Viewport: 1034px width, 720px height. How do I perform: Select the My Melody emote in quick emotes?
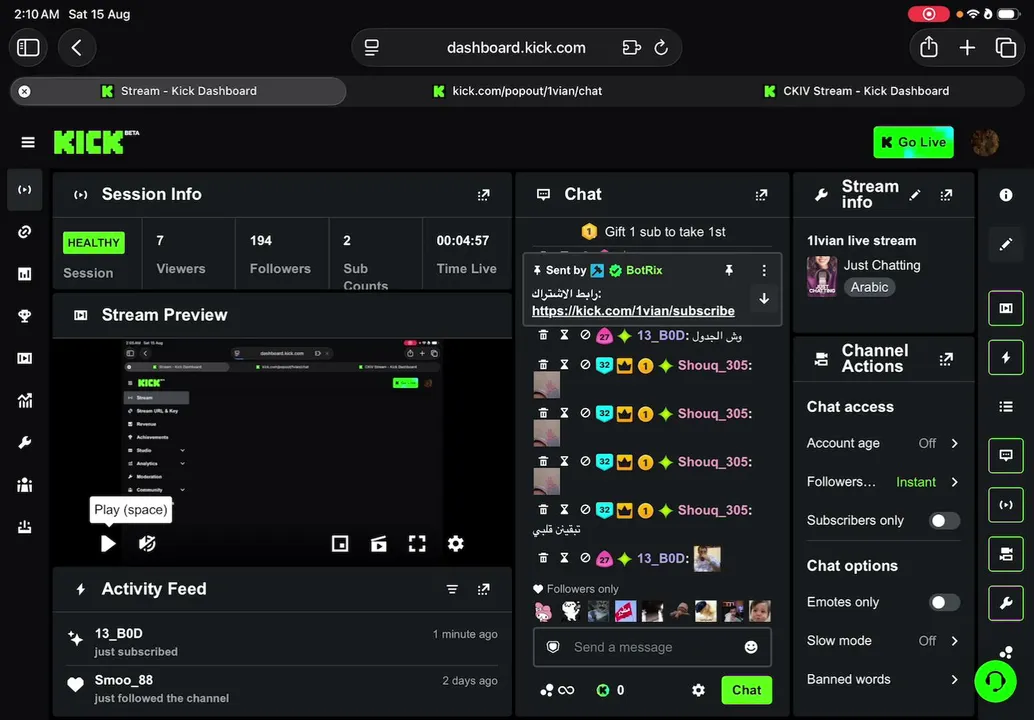(543, 611)
